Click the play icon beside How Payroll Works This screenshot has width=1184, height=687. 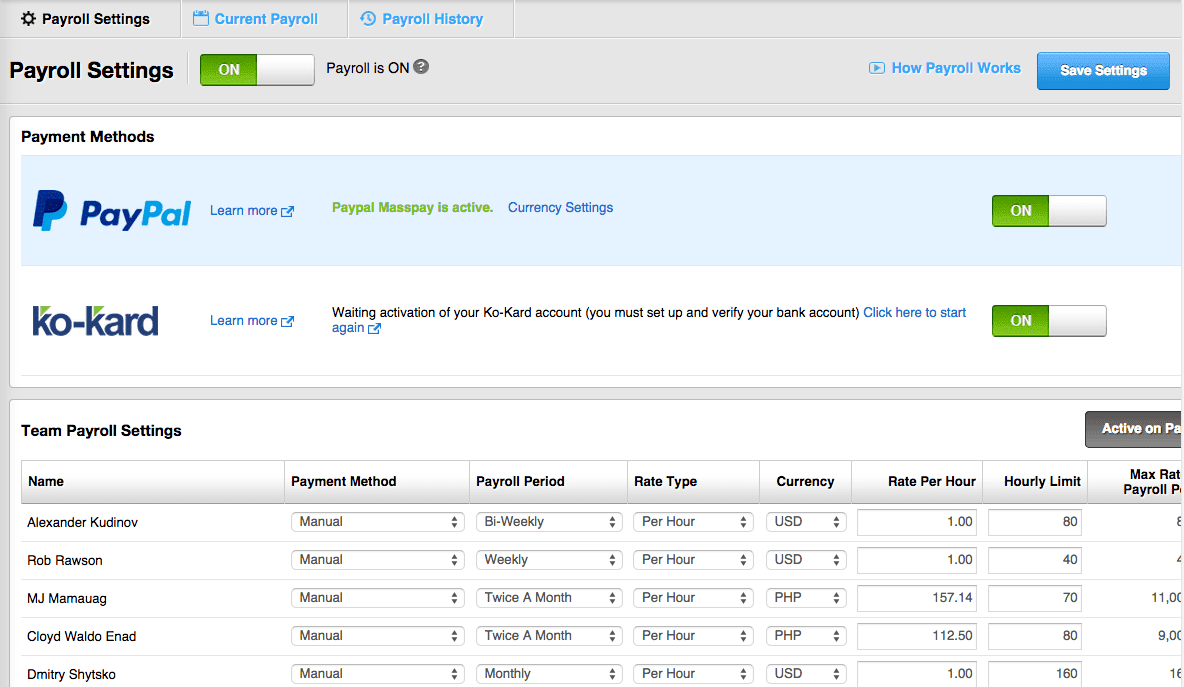click(x=877, y=68)
